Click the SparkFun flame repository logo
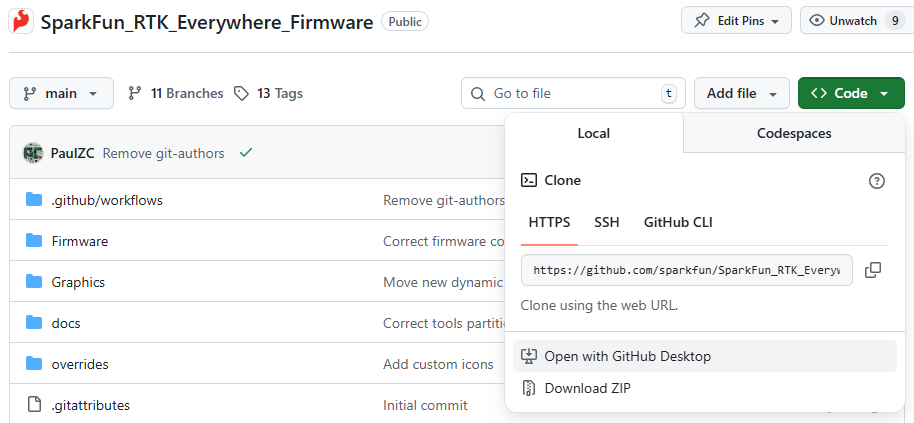 click(x=22, y=22)
